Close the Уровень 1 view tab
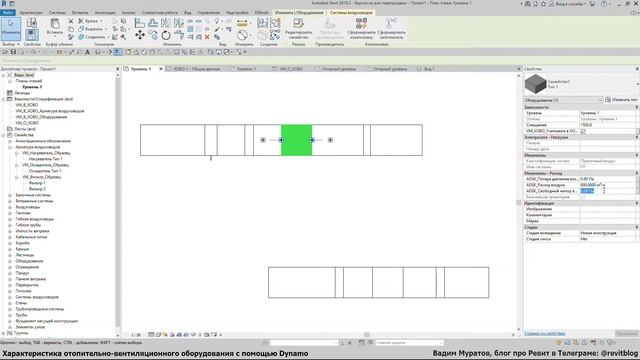 click(x=160, y=69)
